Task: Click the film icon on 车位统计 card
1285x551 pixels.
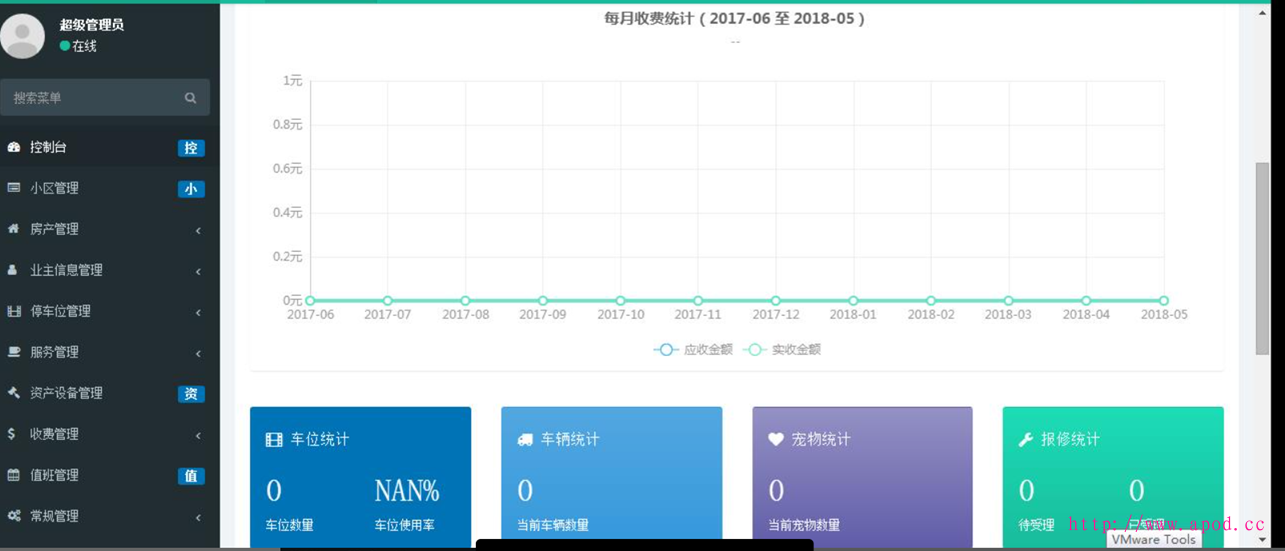Action: [274, 439]
